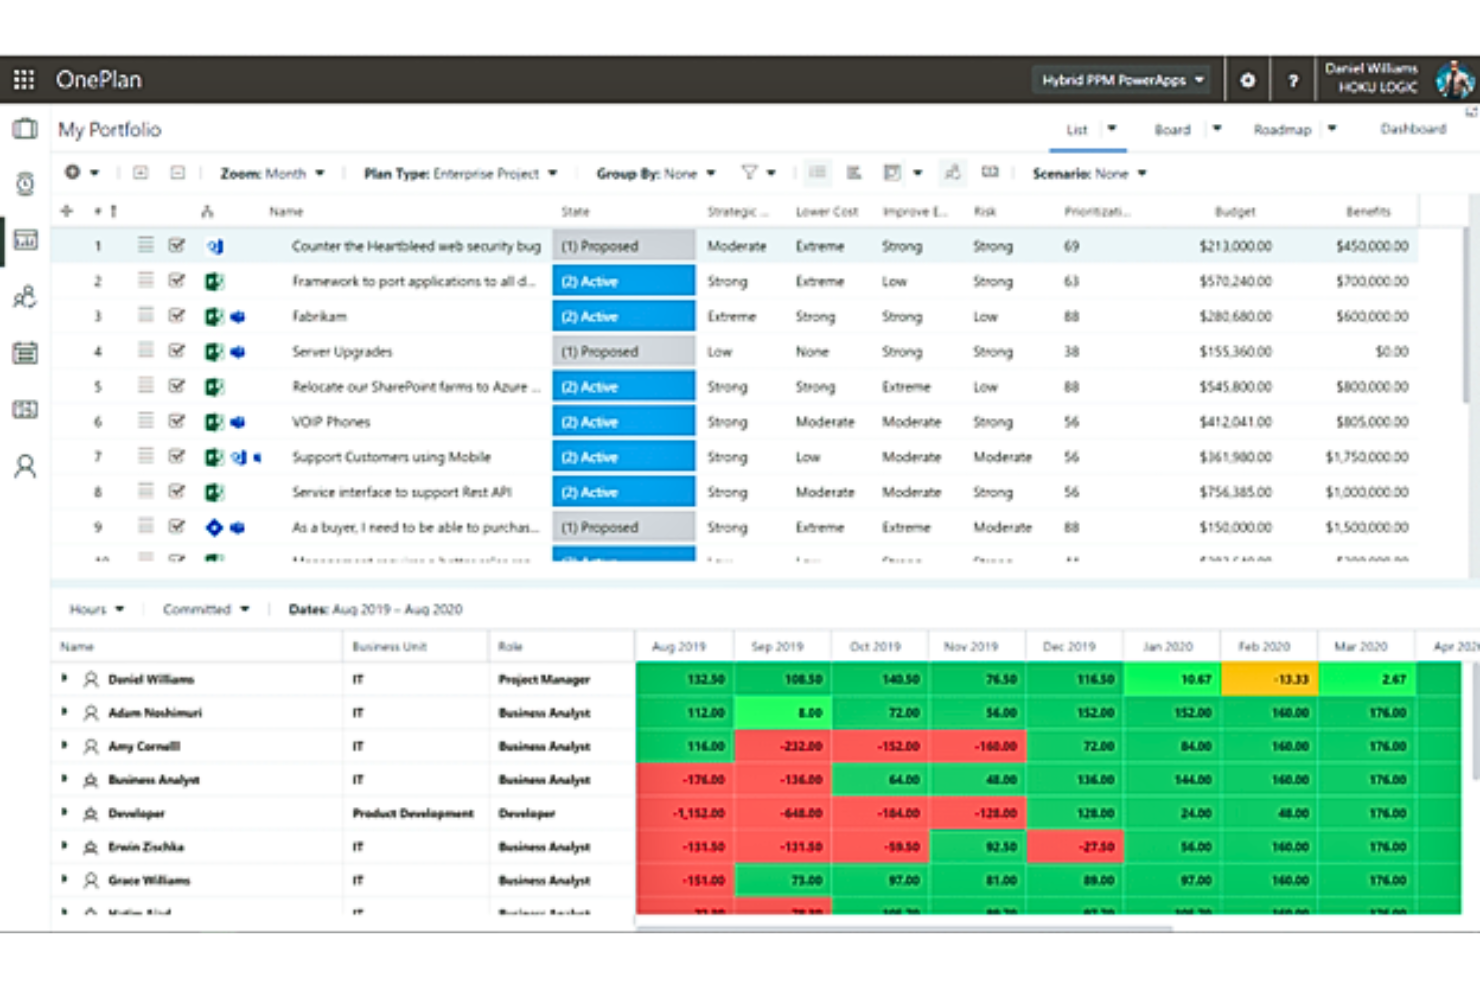Open the dropdown arrow next to List tab

point(1112,129)
